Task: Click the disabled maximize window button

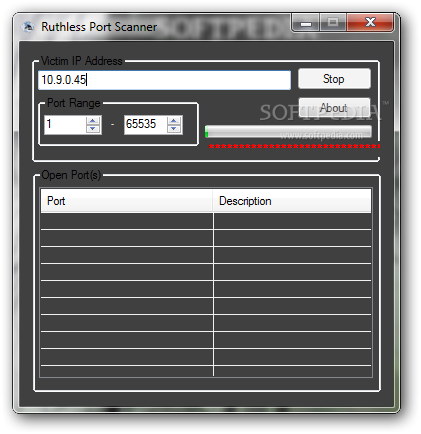Action: coord(333,23)
